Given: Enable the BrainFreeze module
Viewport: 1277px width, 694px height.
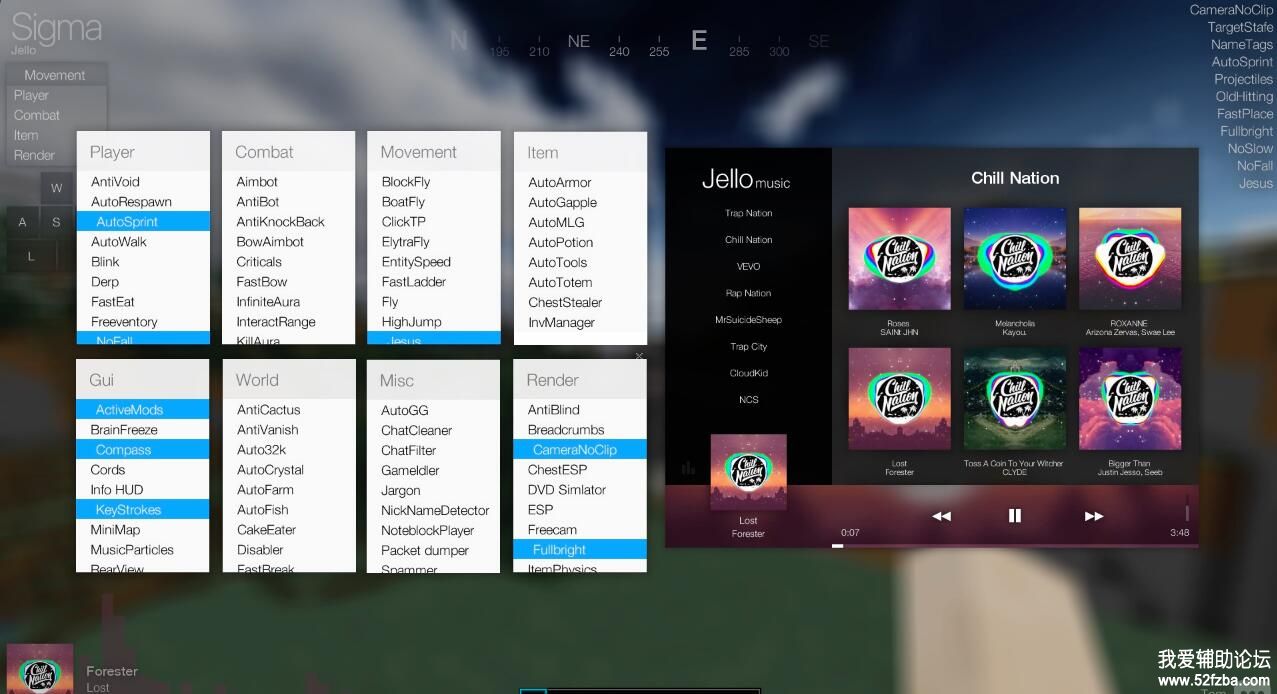Looking at the screenshot, I should [x=143, y=430].
